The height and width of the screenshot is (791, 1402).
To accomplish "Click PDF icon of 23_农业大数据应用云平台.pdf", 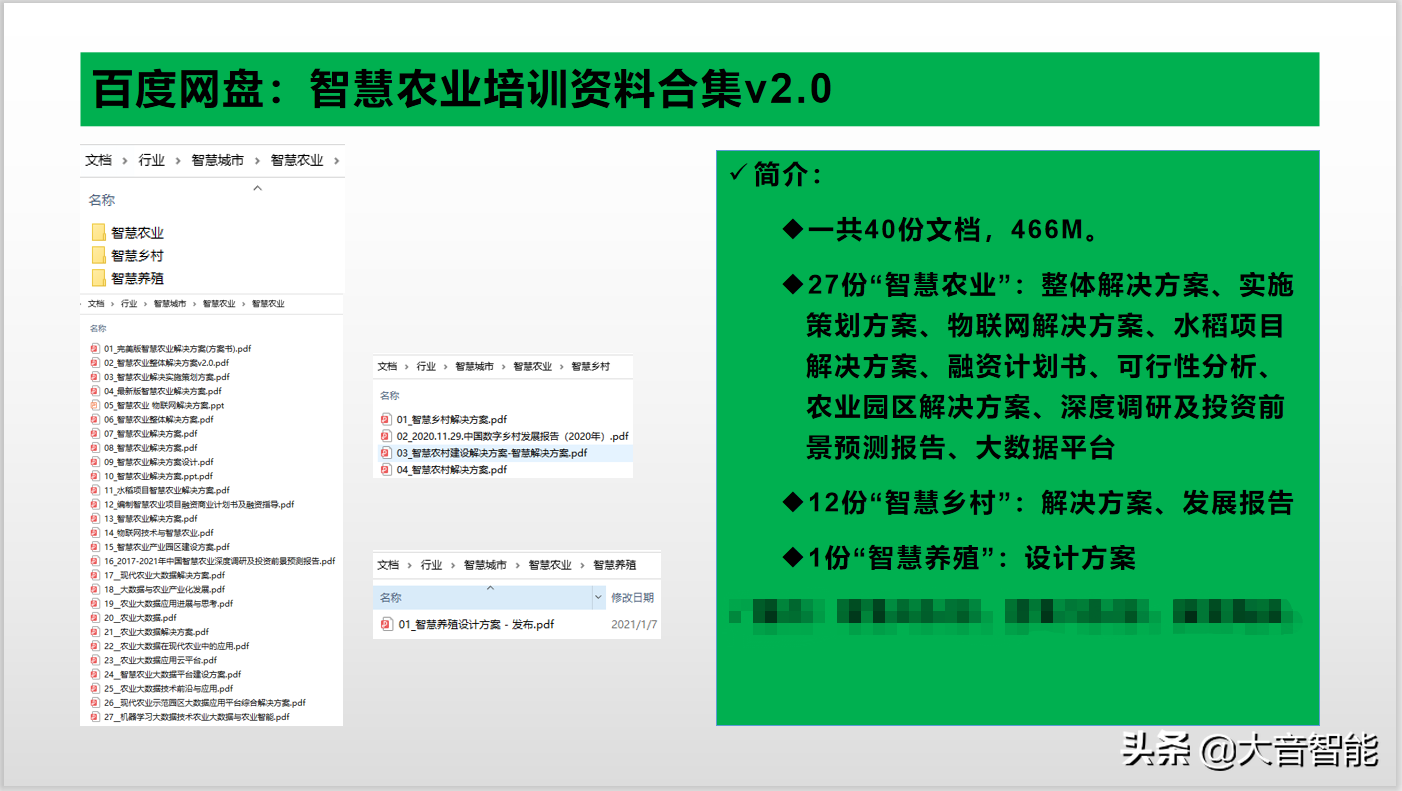I will pos(95,660).
